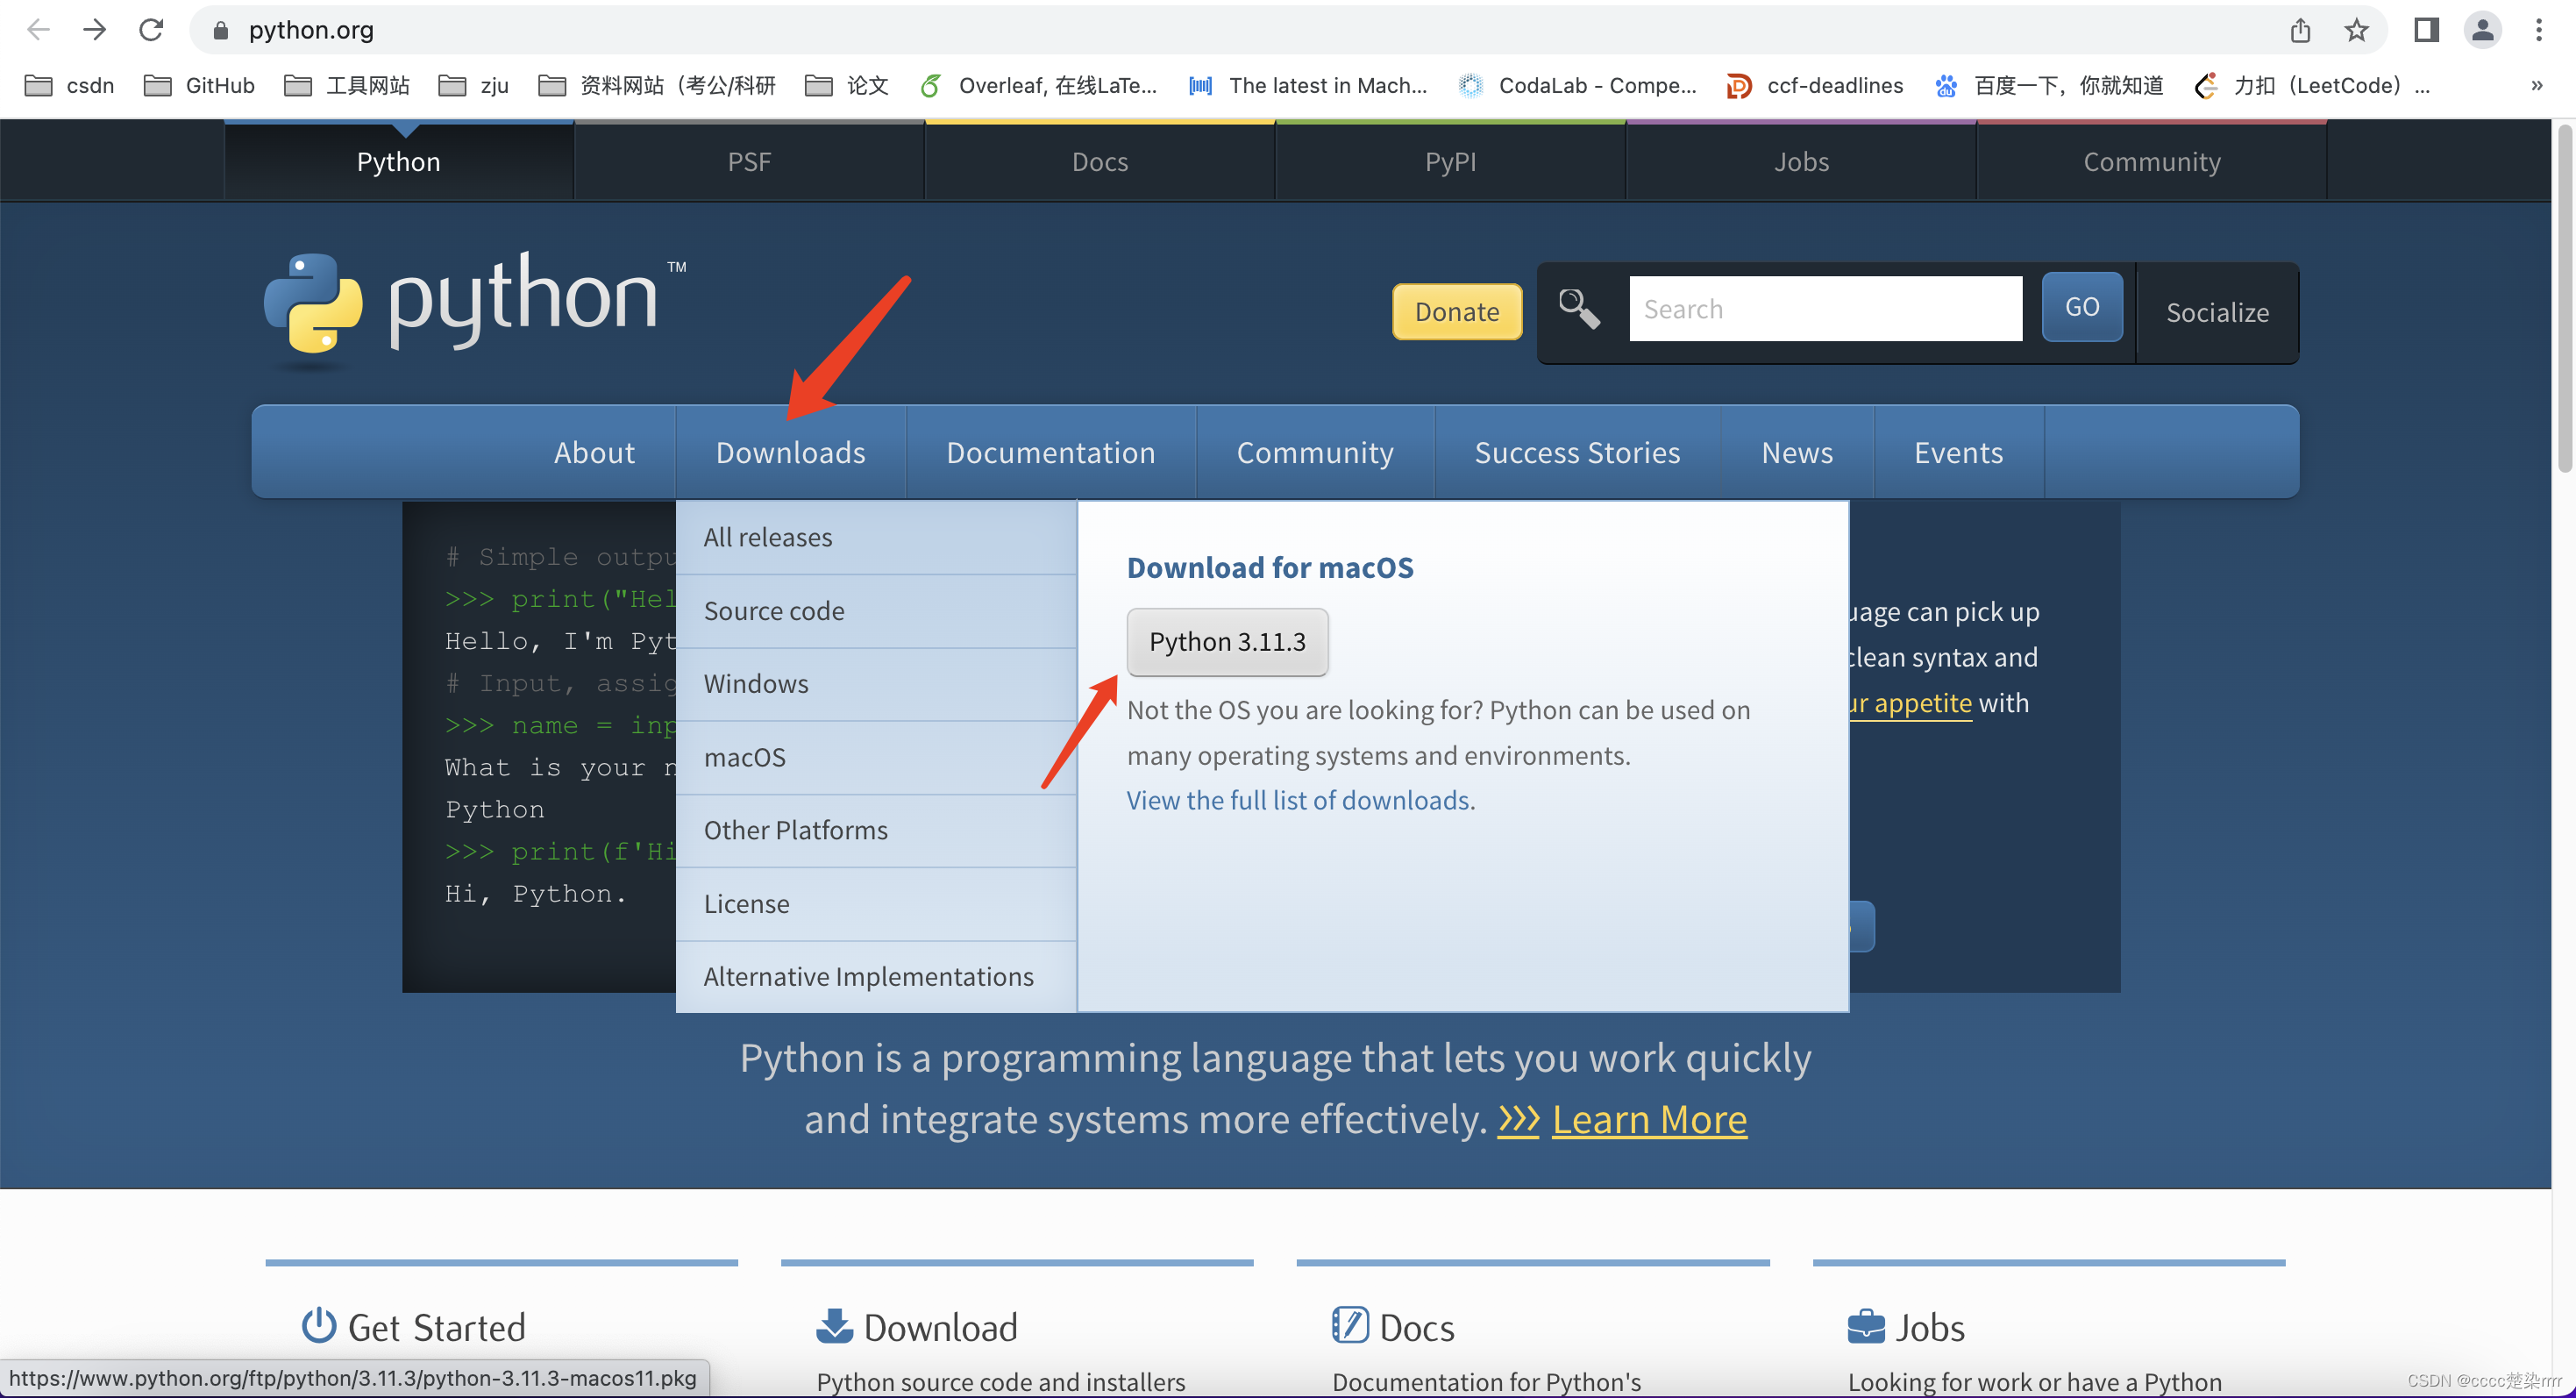Select License in Downloads menu
The width and height of the screenshot is (2576, 1398).
(876, 904)
